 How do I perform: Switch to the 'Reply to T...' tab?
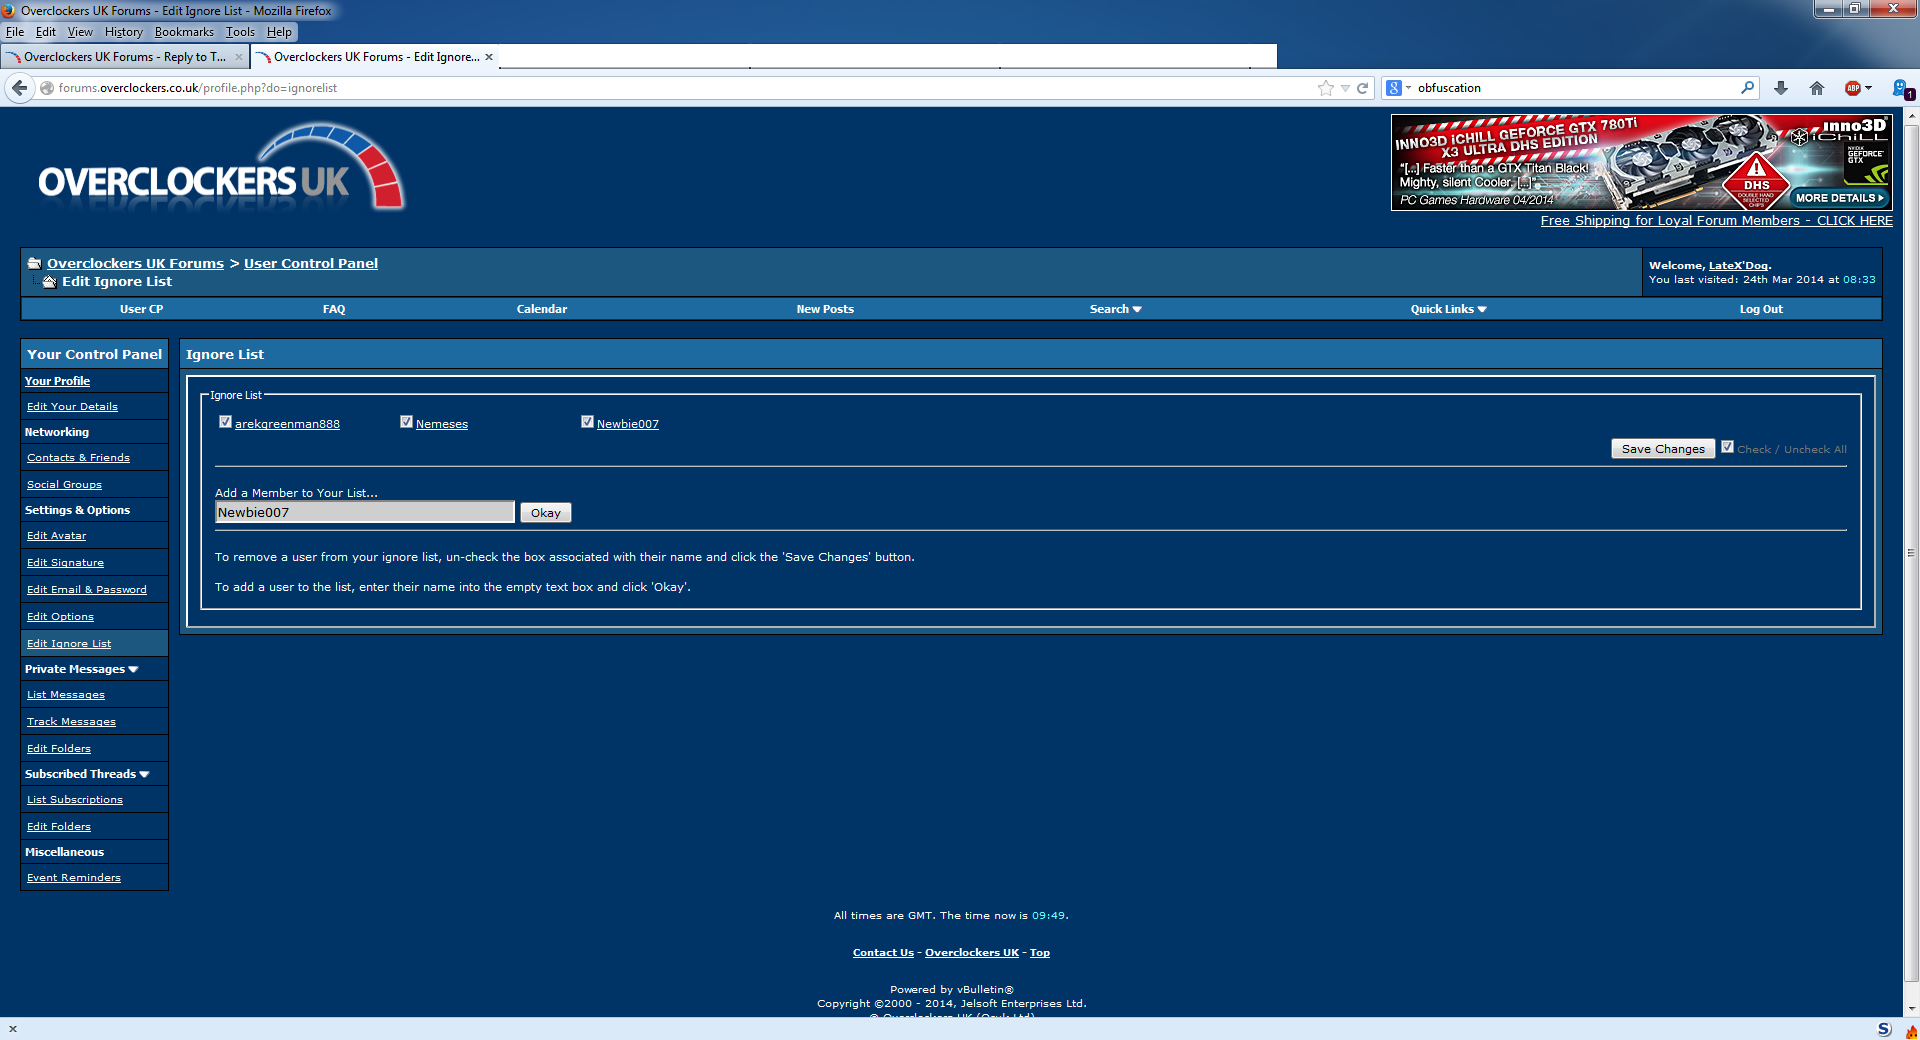[125, 57]
